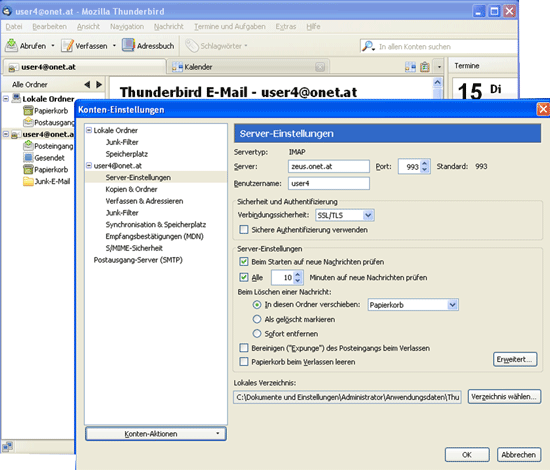The width and height of the screenshot is (550, 470).
Task: Click the Verzeichnis wählen... button
Action: (x=504, y=397)
